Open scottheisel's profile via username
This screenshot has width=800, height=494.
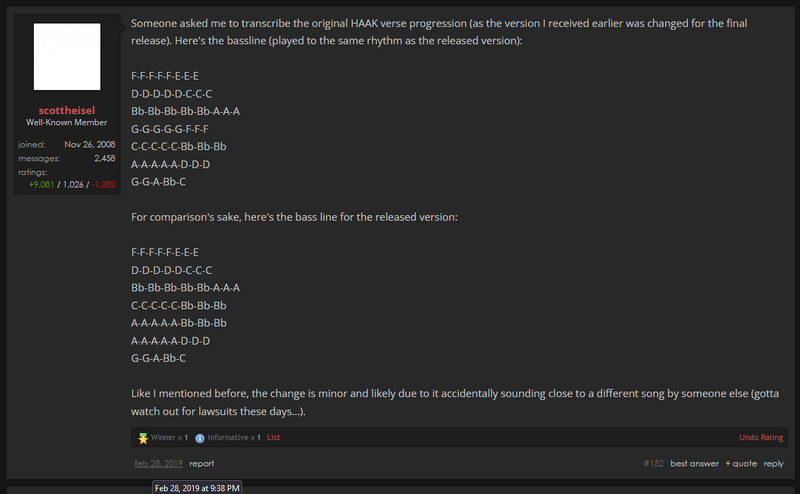[67, 110]
